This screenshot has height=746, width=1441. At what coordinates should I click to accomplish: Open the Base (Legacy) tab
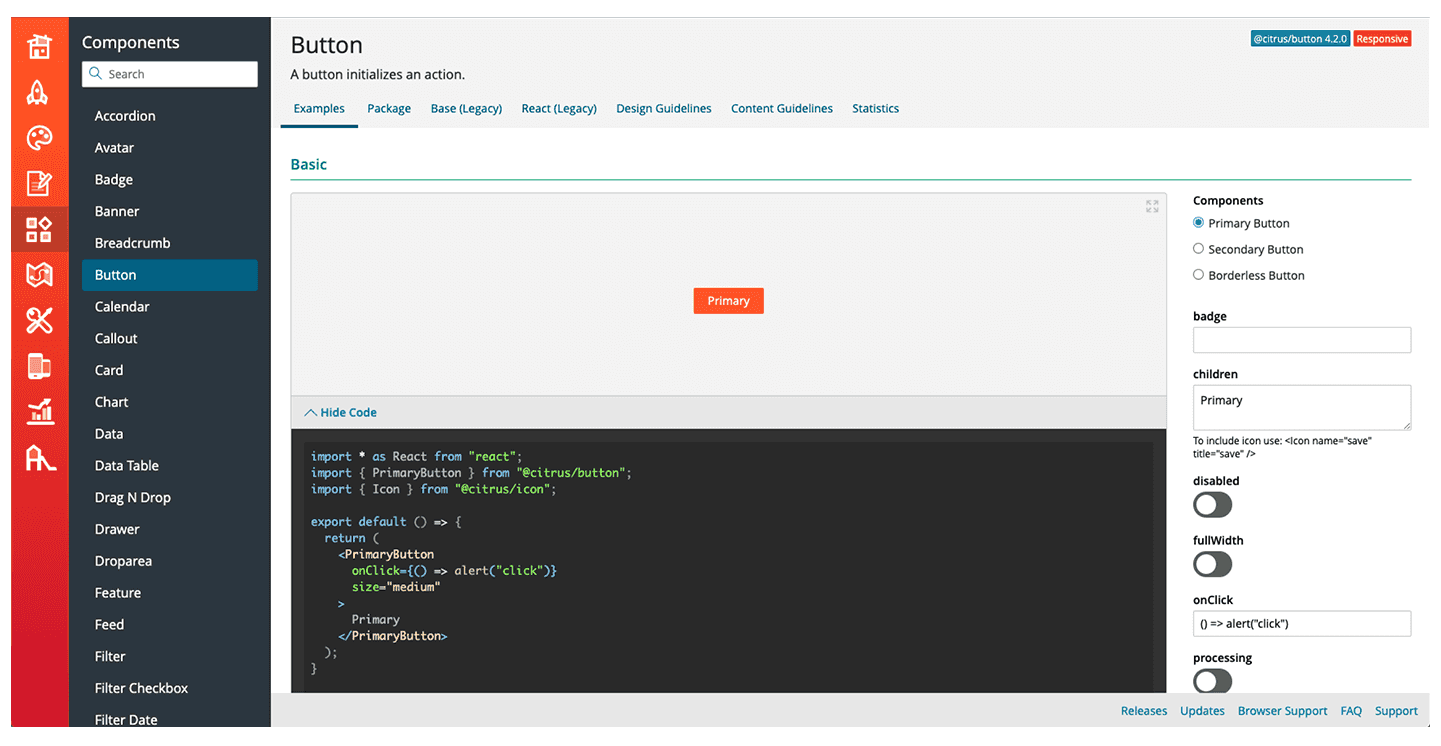tap(466, 108)
